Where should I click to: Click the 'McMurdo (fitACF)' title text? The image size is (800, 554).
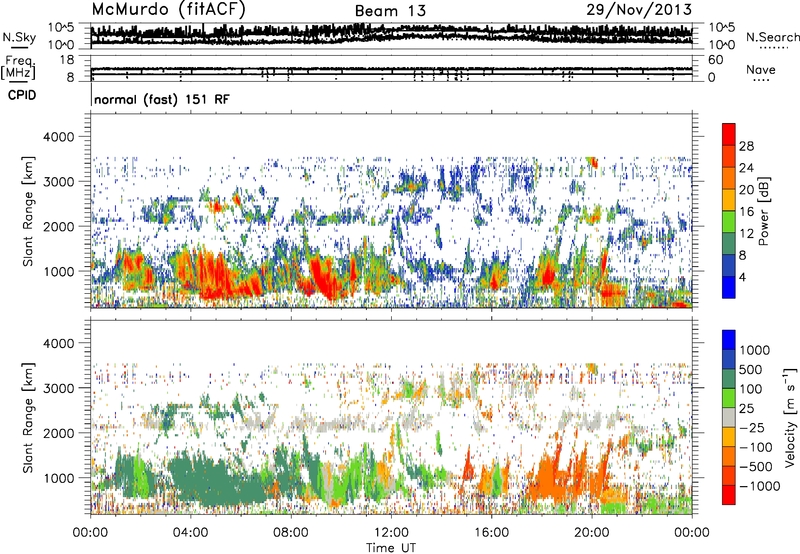(169, 10)
